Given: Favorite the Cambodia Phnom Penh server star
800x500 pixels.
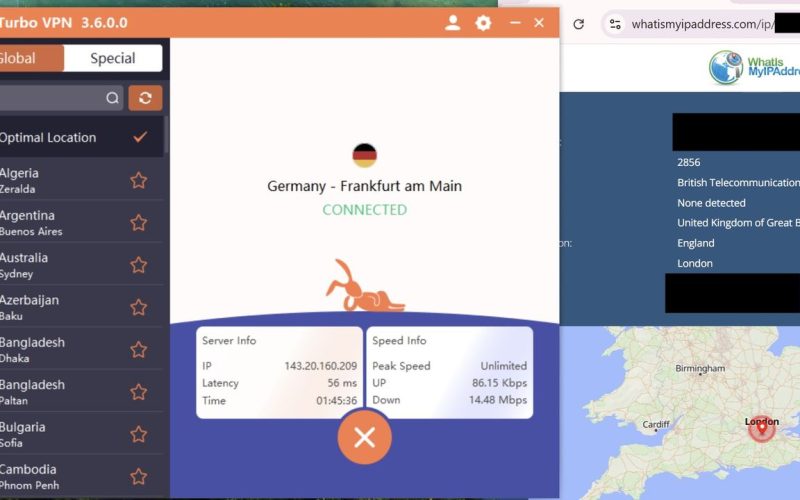Looking at the screenshot, I should (139, 477).
